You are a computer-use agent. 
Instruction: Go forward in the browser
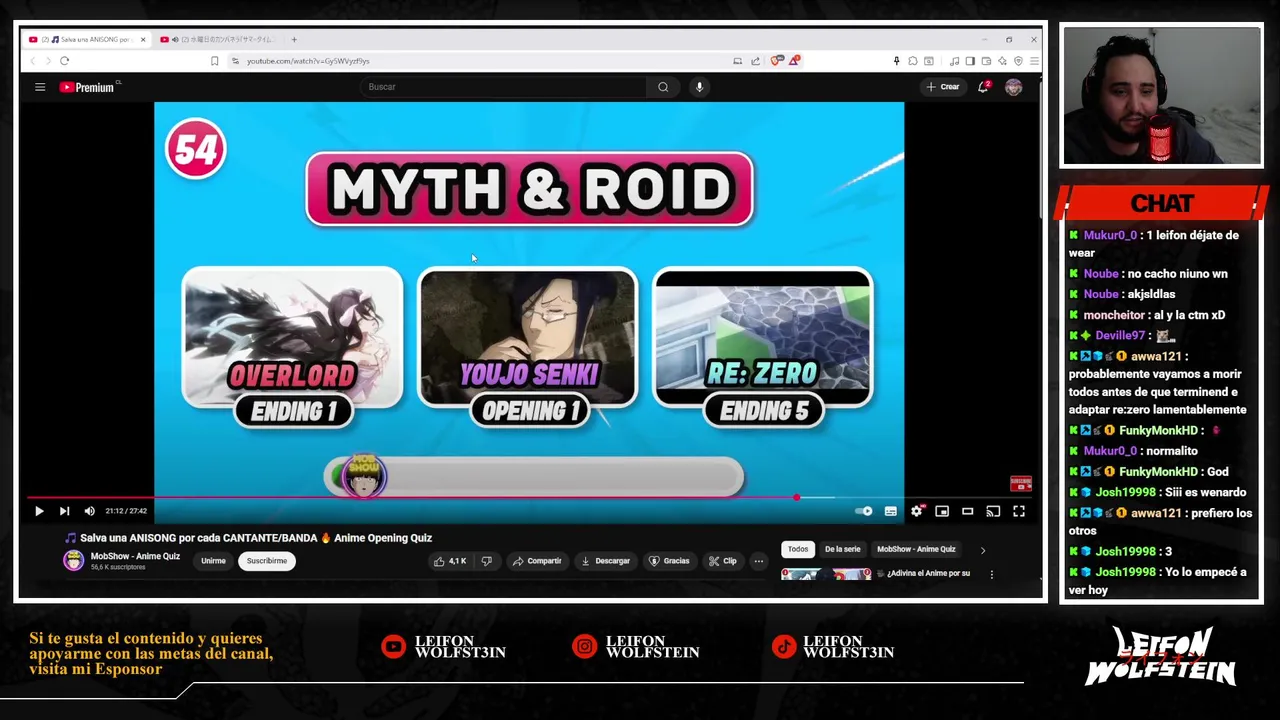coord(47,61)
